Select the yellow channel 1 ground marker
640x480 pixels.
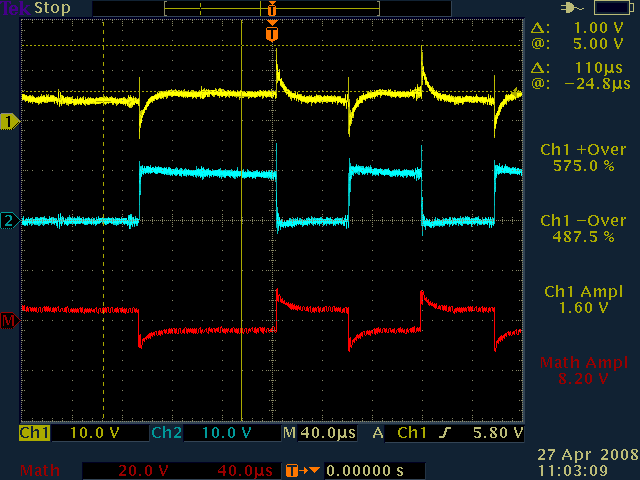click(11, 121)
